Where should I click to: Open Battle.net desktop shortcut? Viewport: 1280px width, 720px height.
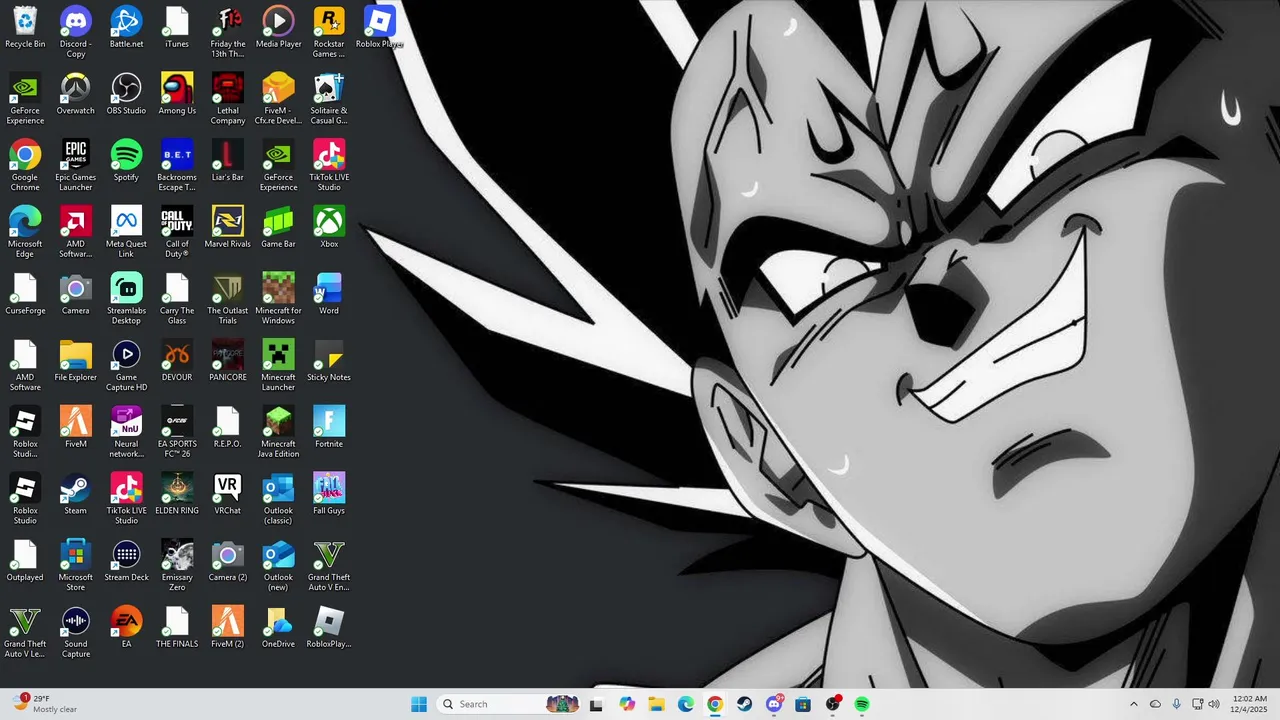[x=126, y=29]
